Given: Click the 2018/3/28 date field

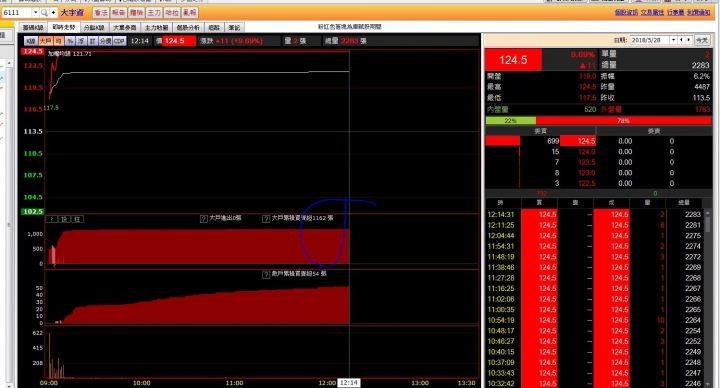Looking at the screenshot, I should (650, 40).
